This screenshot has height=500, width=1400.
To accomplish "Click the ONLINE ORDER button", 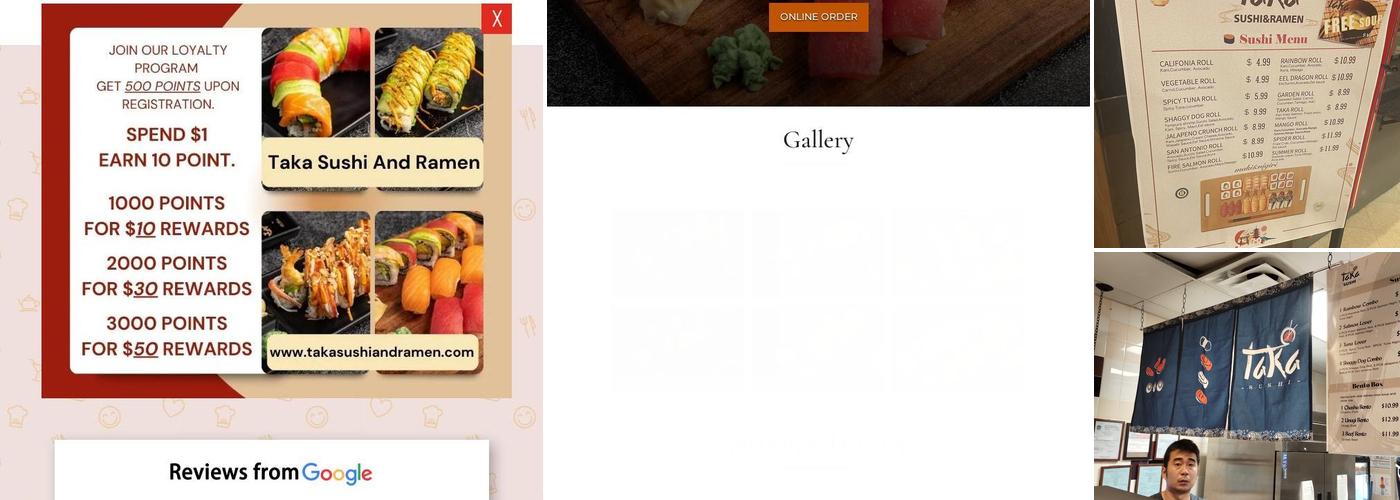I will click(x=818, y=17).
